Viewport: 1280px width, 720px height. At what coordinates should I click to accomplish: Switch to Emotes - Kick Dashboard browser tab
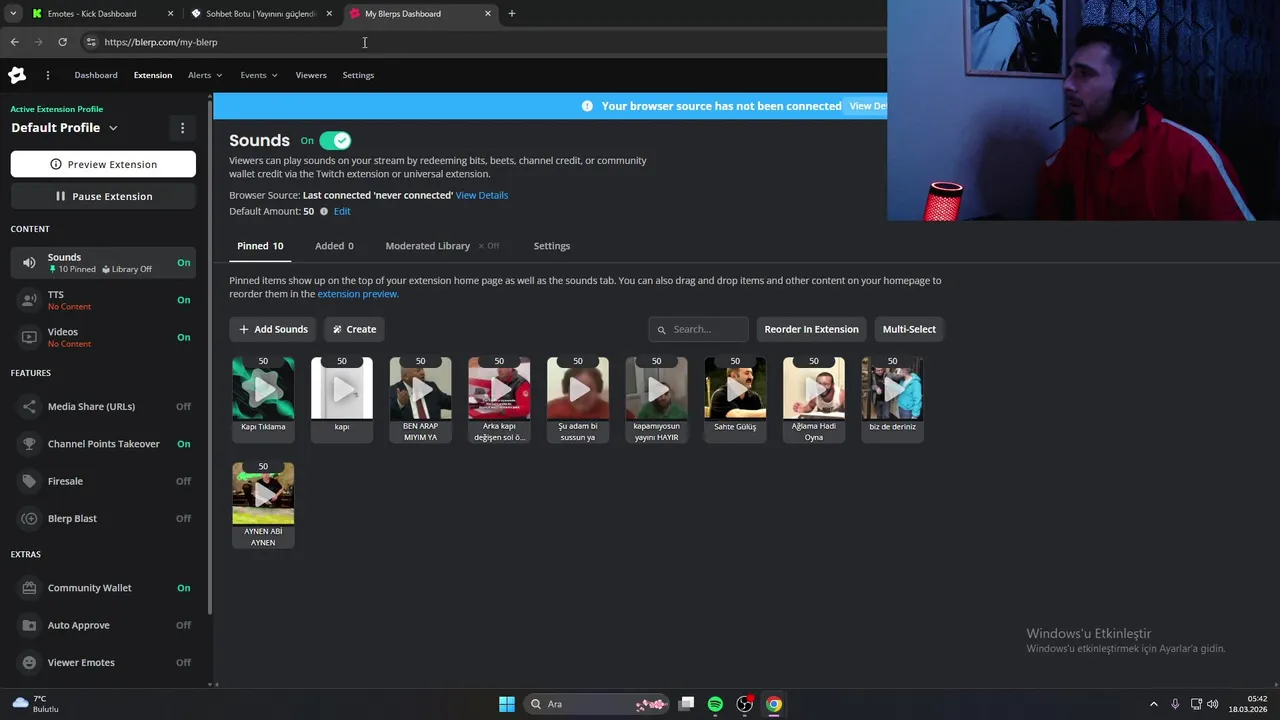click(102, 14)
